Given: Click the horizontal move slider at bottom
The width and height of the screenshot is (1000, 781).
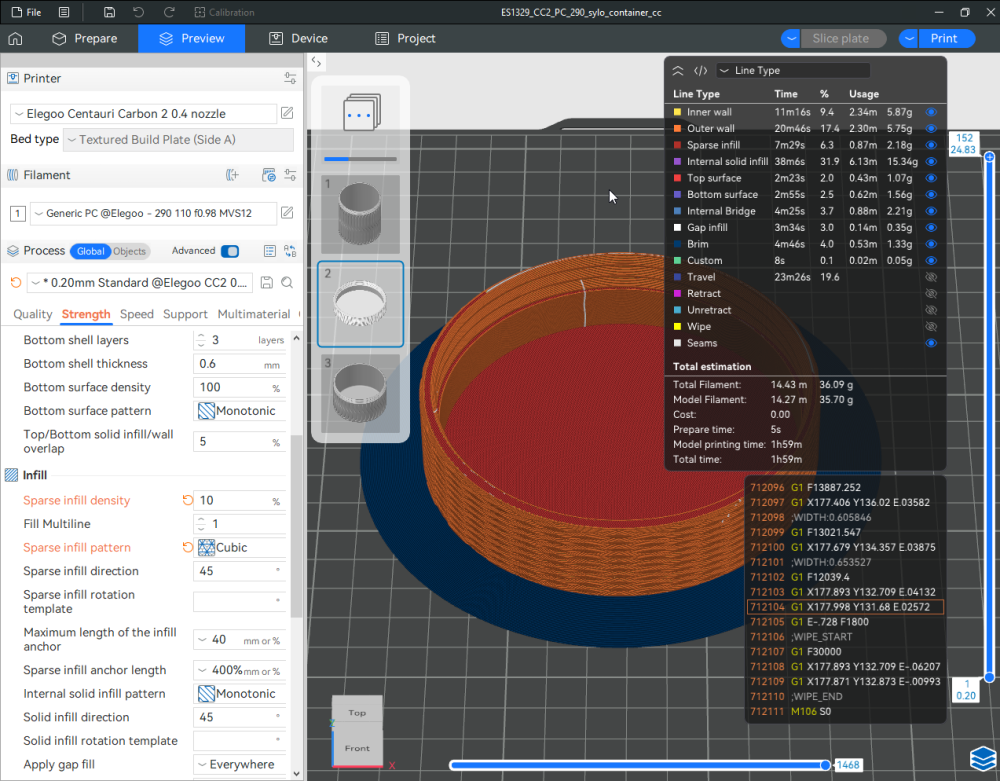Looking at the screenshot, I should (640, 765).
